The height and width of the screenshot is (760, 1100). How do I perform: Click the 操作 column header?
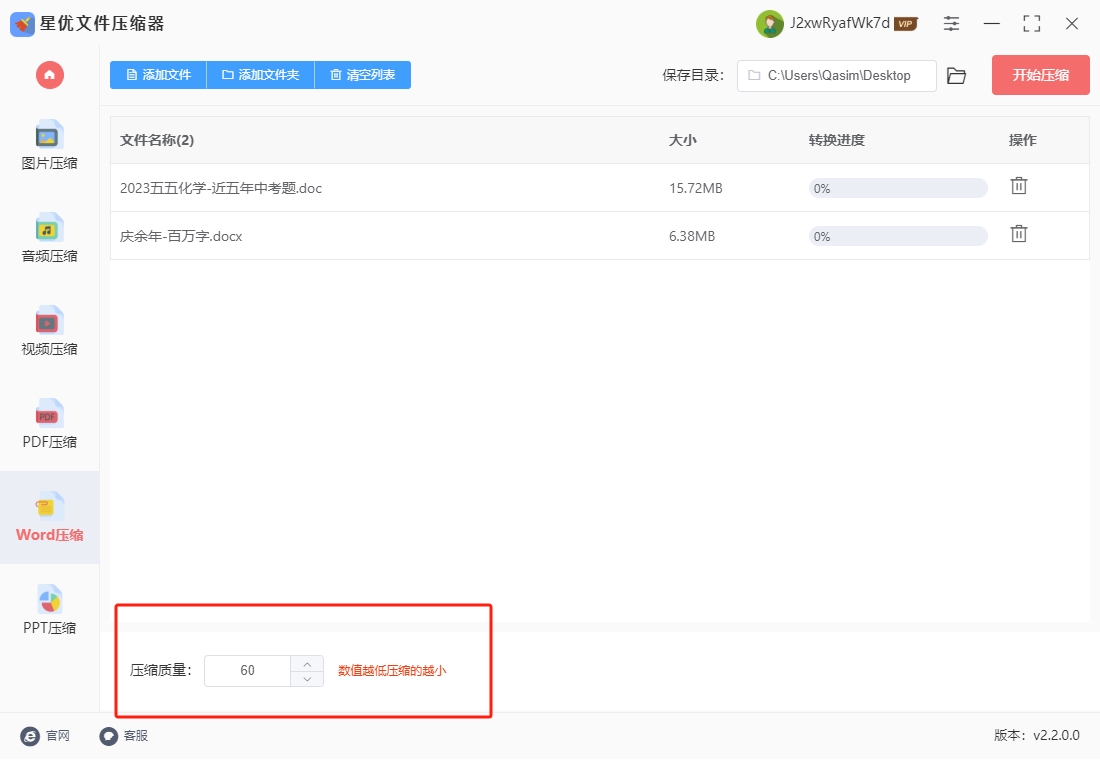tap(1023, 140)
